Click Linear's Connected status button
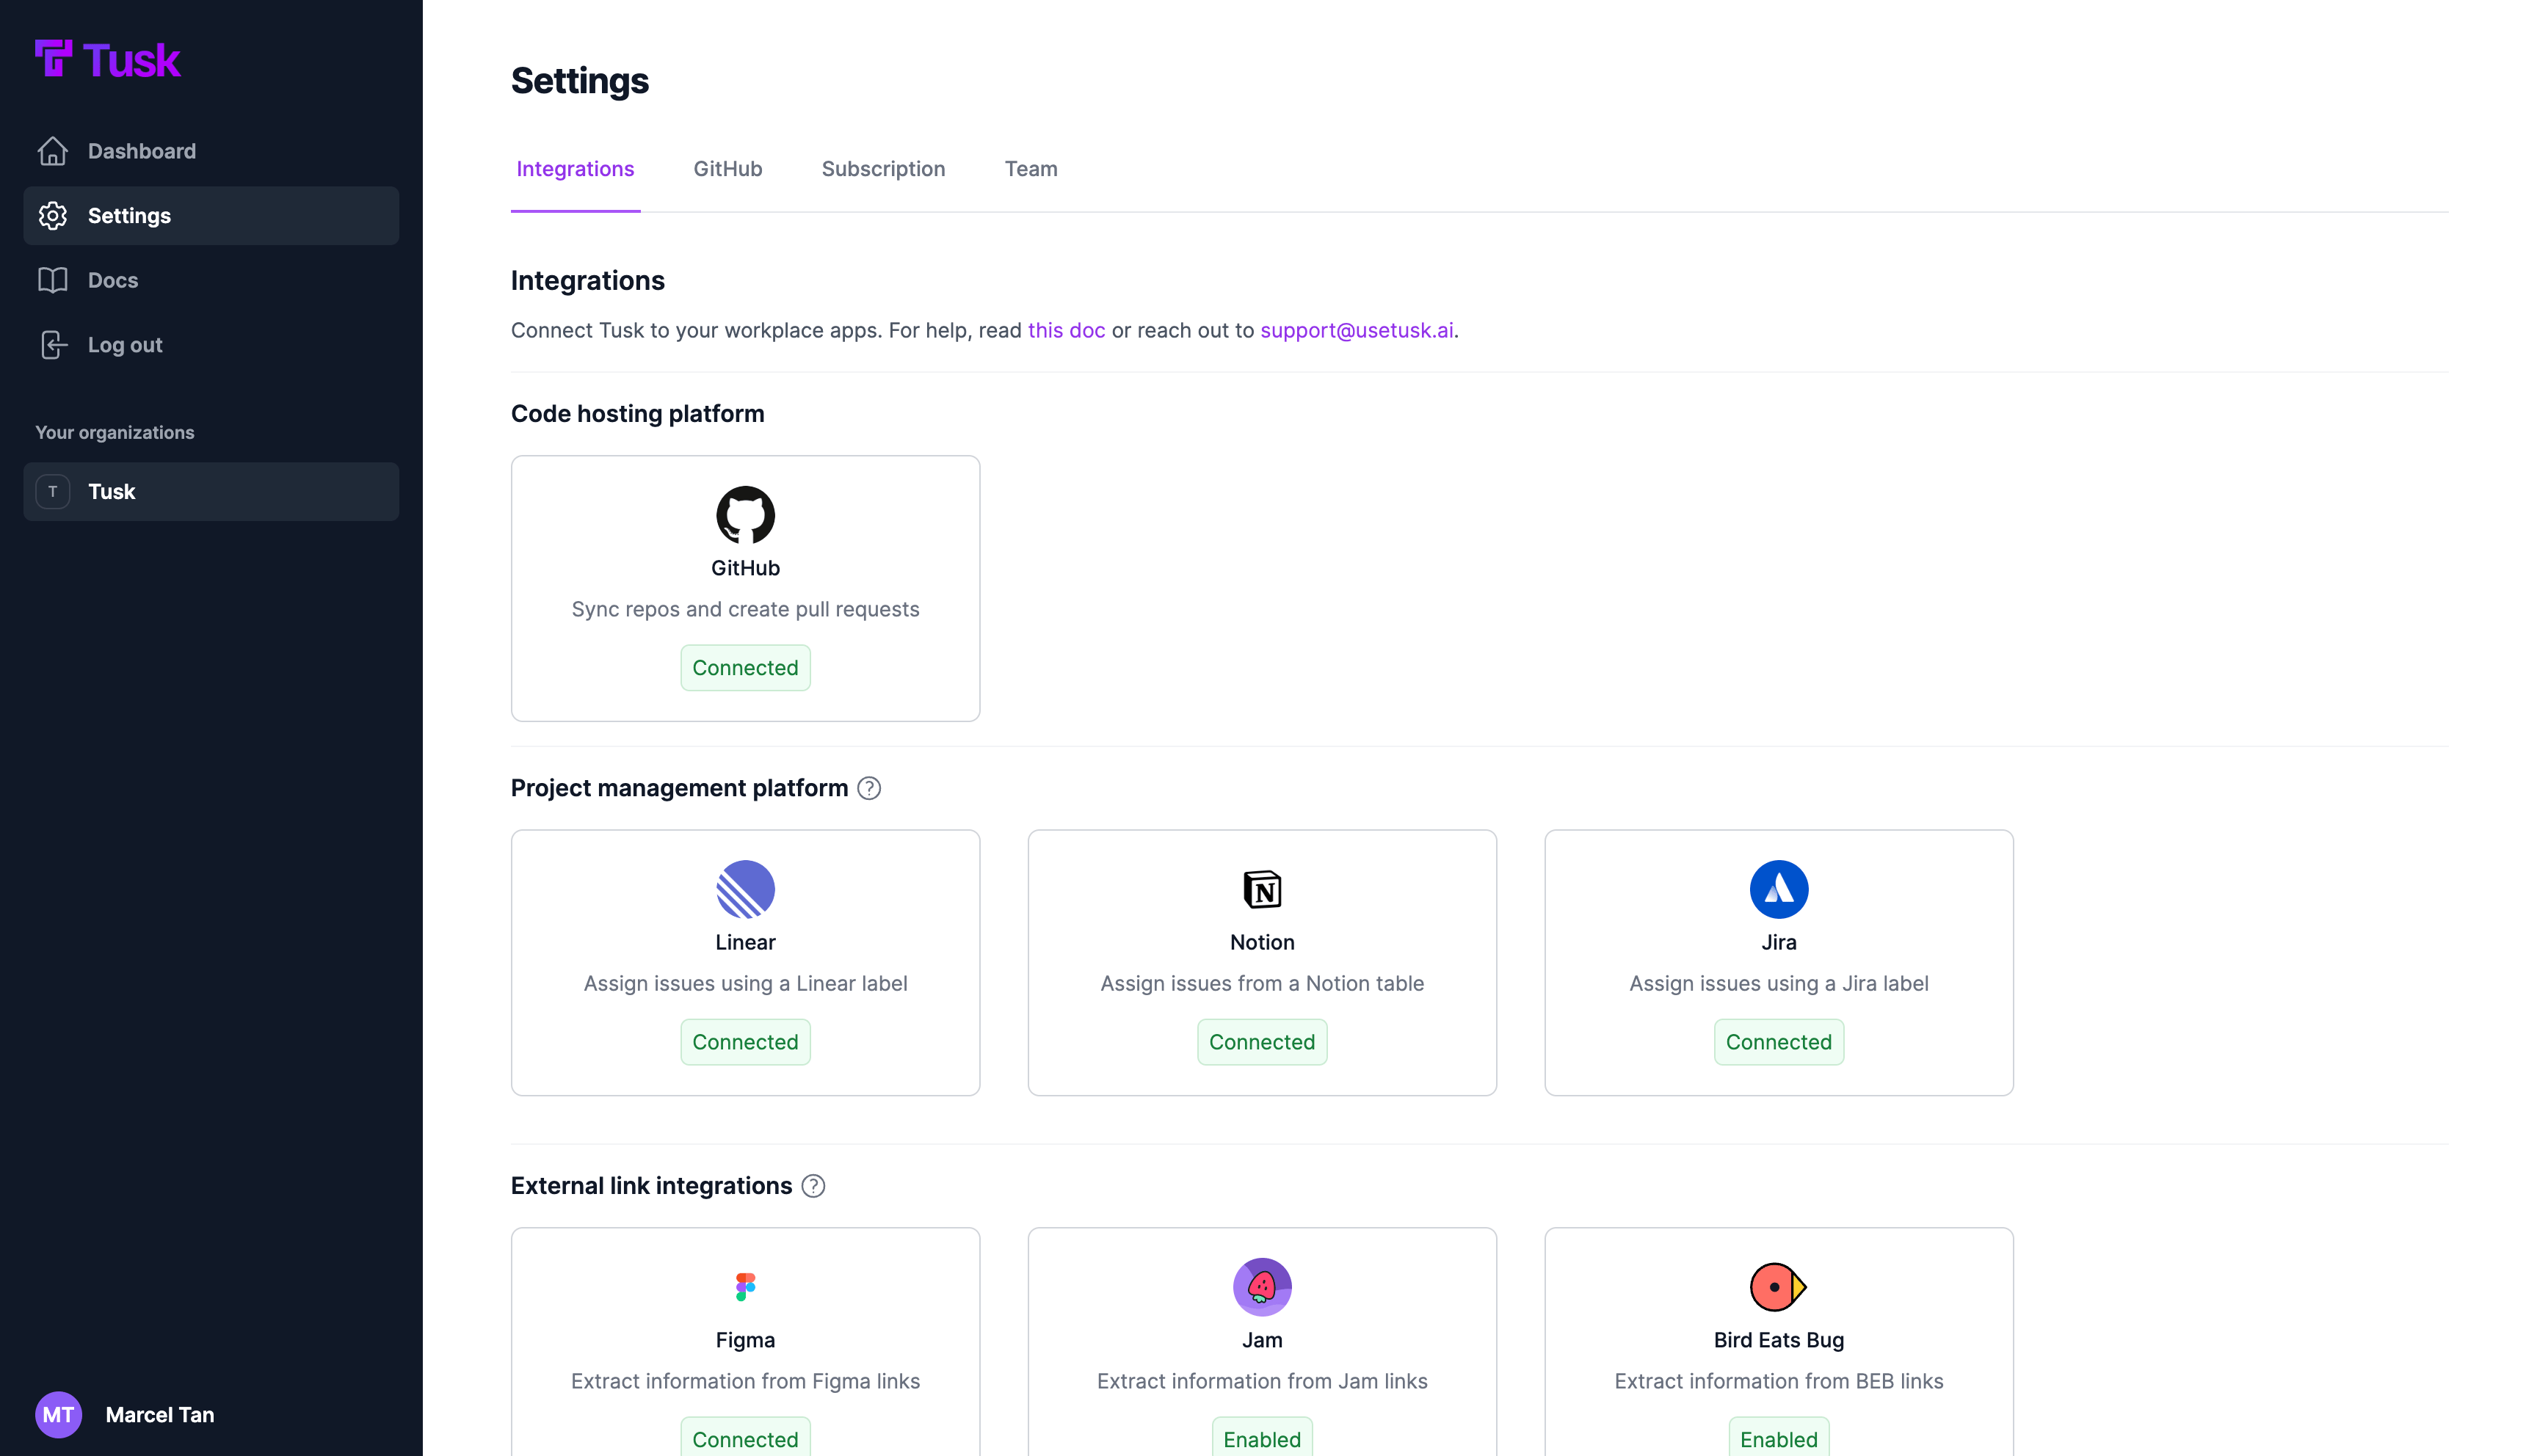The width and height of the screenshot is (2537, 1456). click(745, 1042)
